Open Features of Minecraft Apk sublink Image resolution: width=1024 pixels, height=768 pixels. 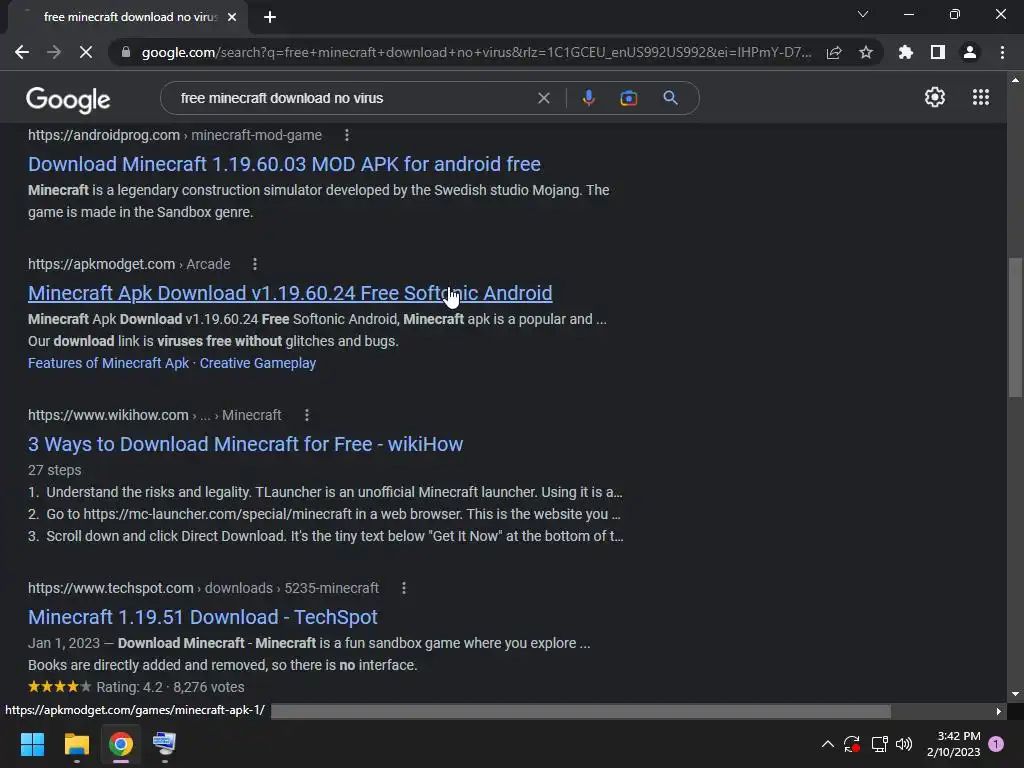[x=108, y=363]
